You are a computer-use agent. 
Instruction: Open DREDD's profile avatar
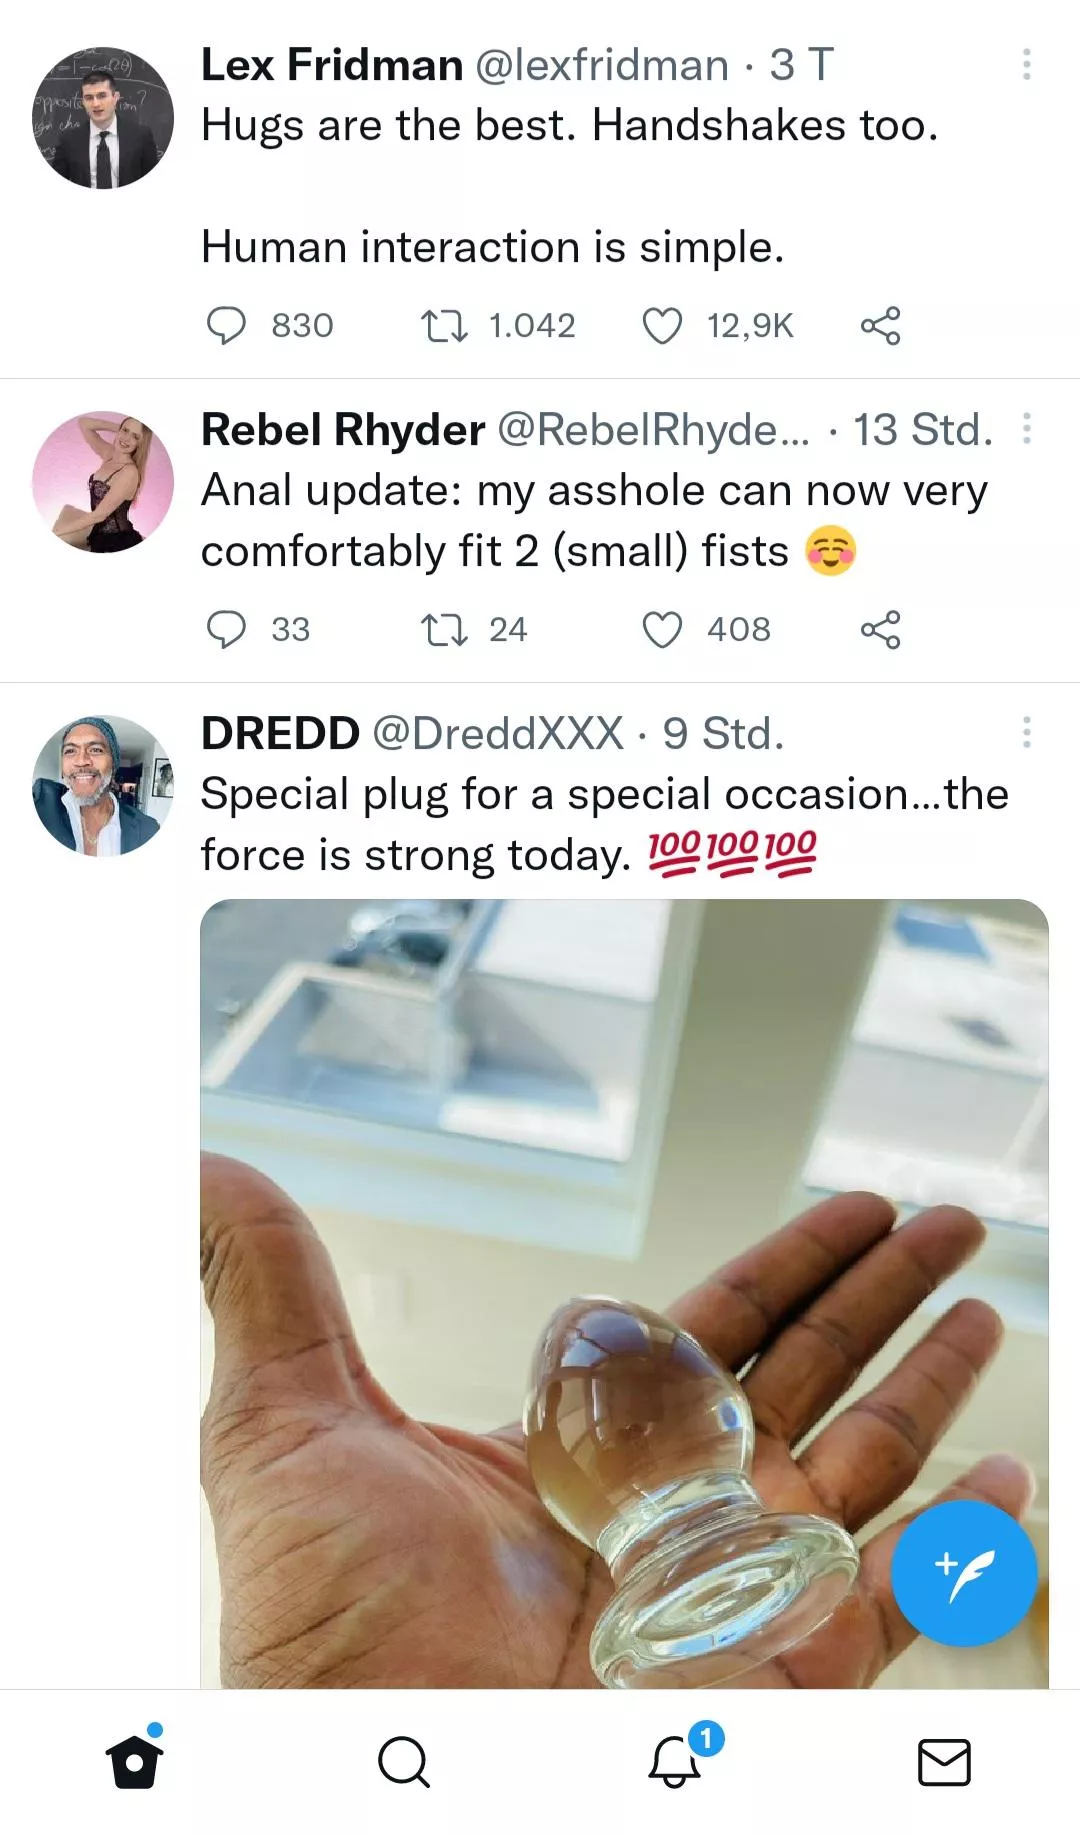click(103, 786)
